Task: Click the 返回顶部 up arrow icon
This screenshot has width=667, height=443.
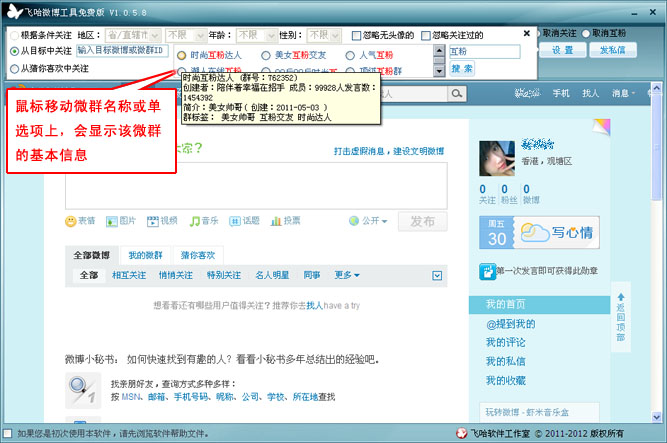Action: tap(621, 297)
